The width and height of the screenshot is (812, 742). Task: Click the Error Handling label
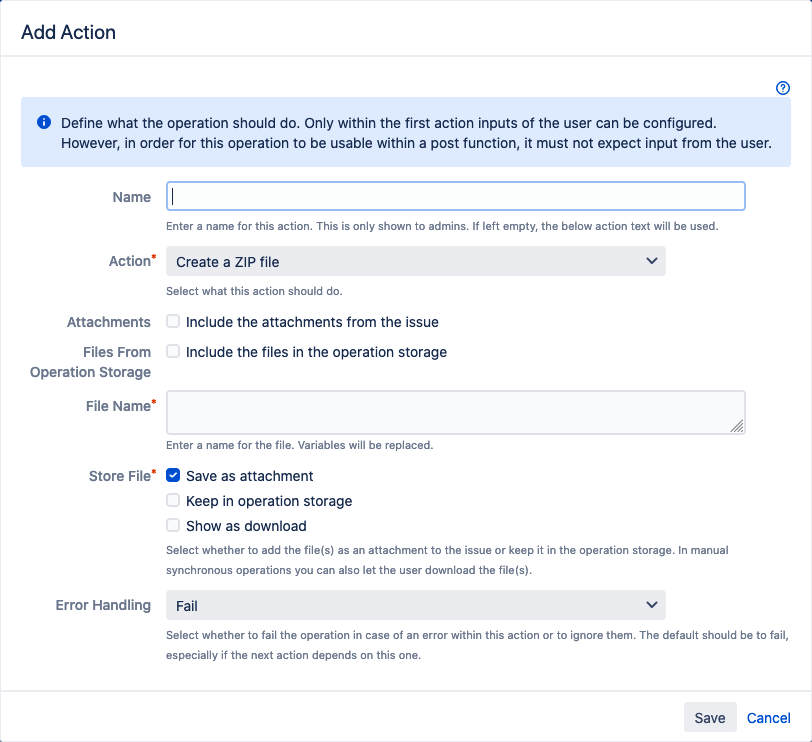(103, 605)
